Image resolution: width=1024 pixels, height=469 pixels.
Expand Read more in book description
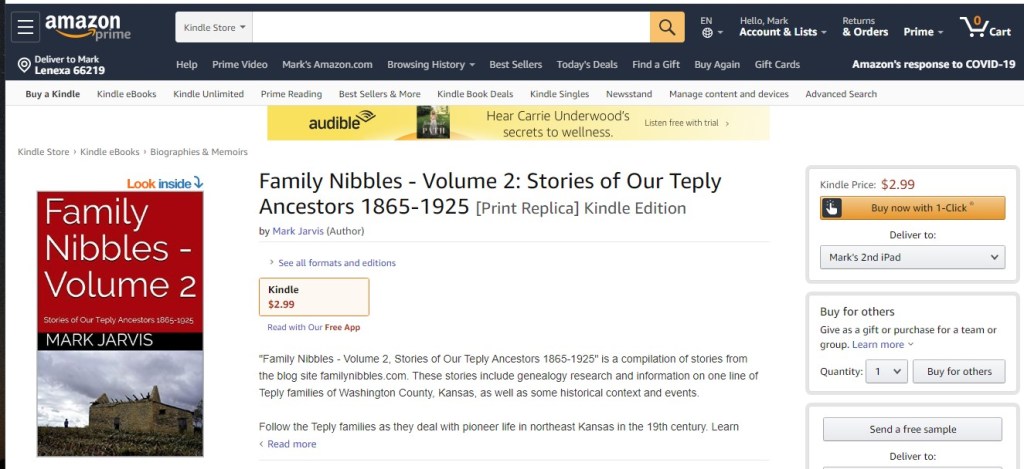coord(291,444)
